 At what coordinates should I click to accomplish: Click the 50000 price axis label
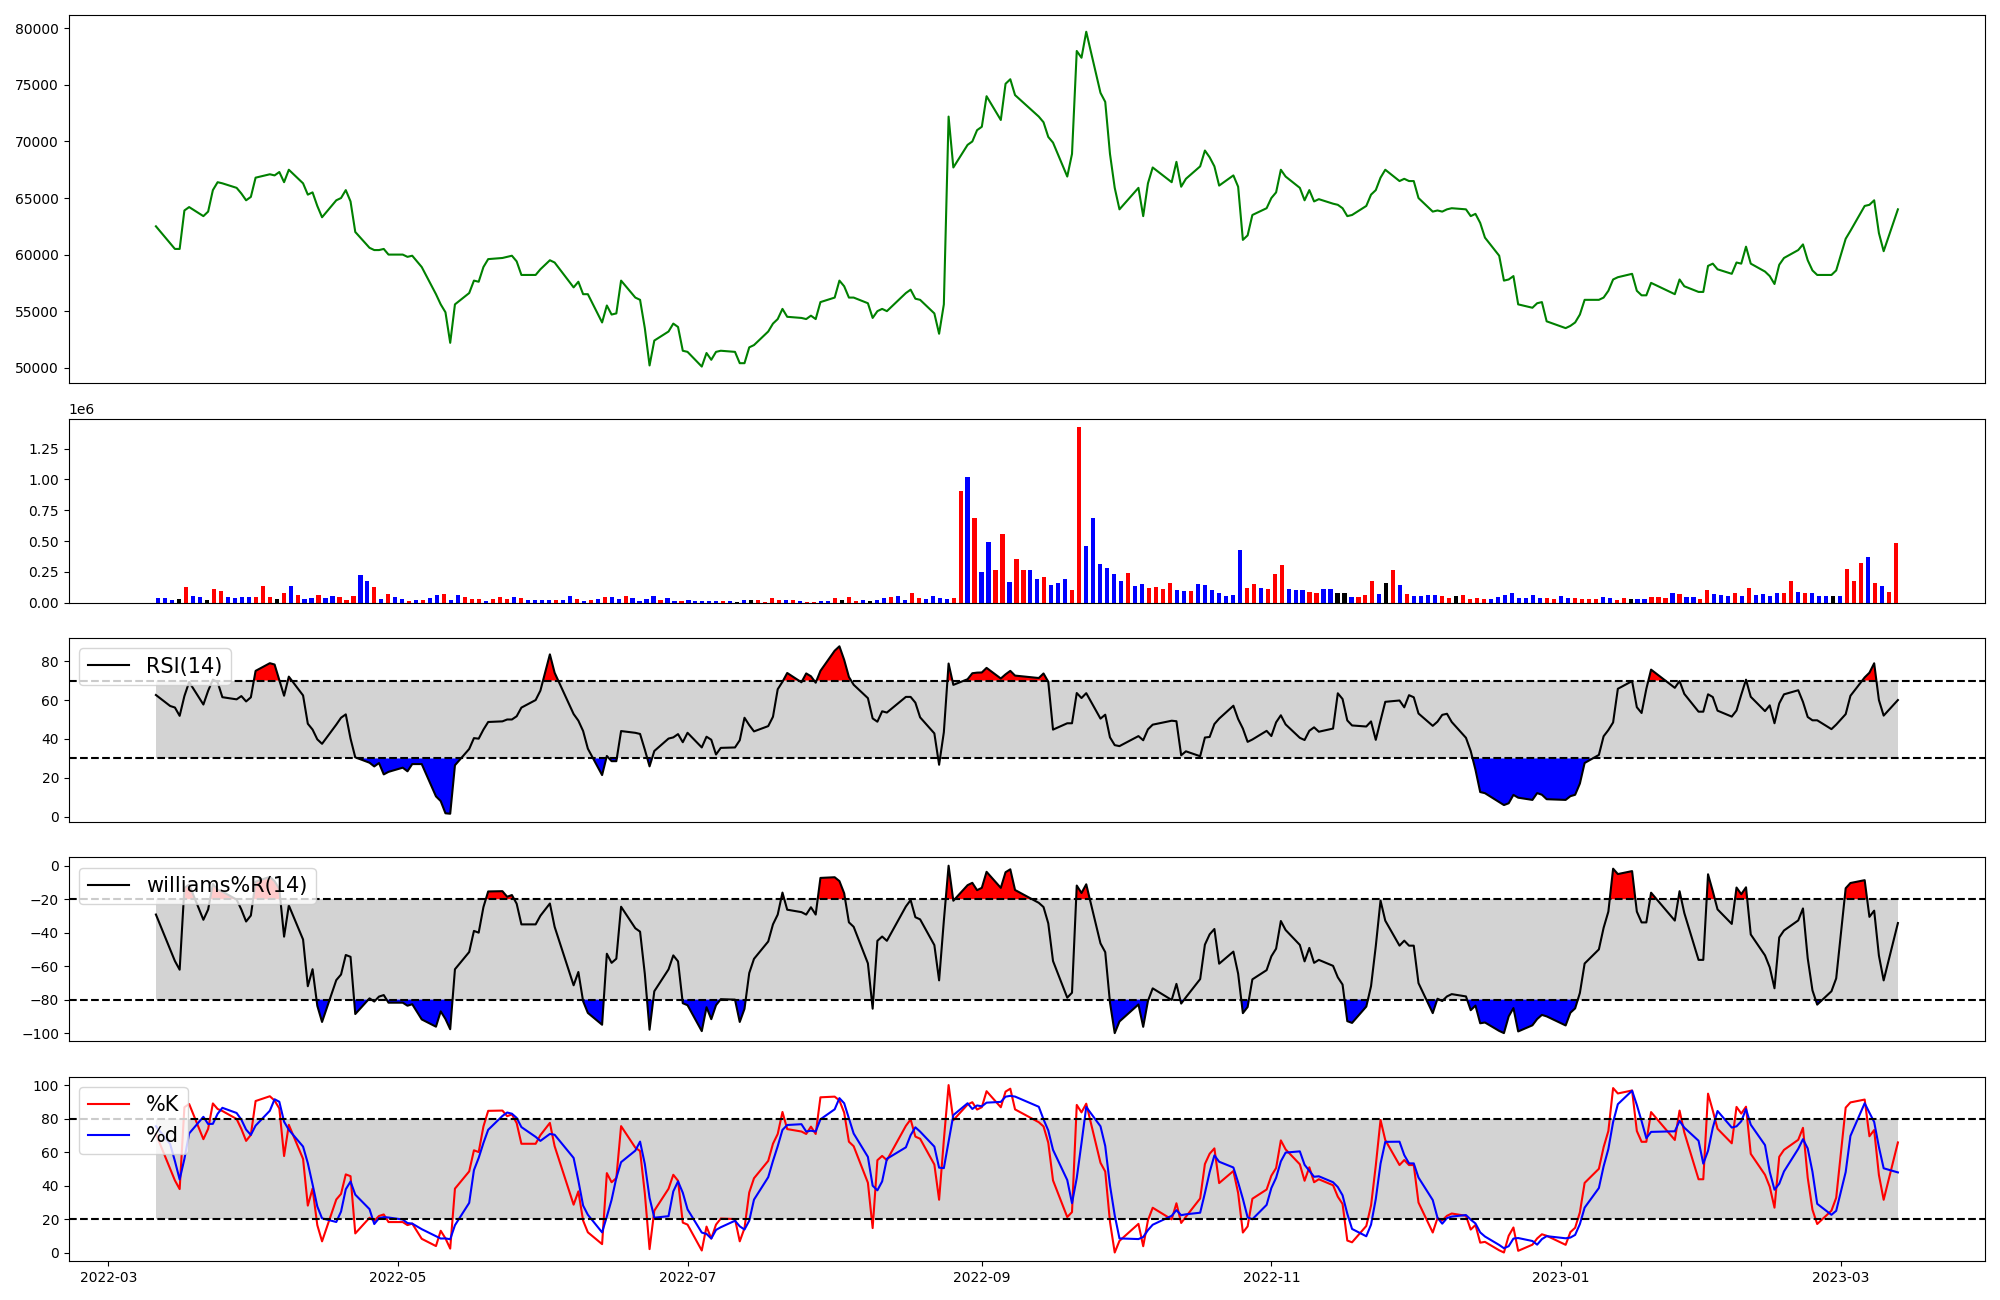(37, 369)
